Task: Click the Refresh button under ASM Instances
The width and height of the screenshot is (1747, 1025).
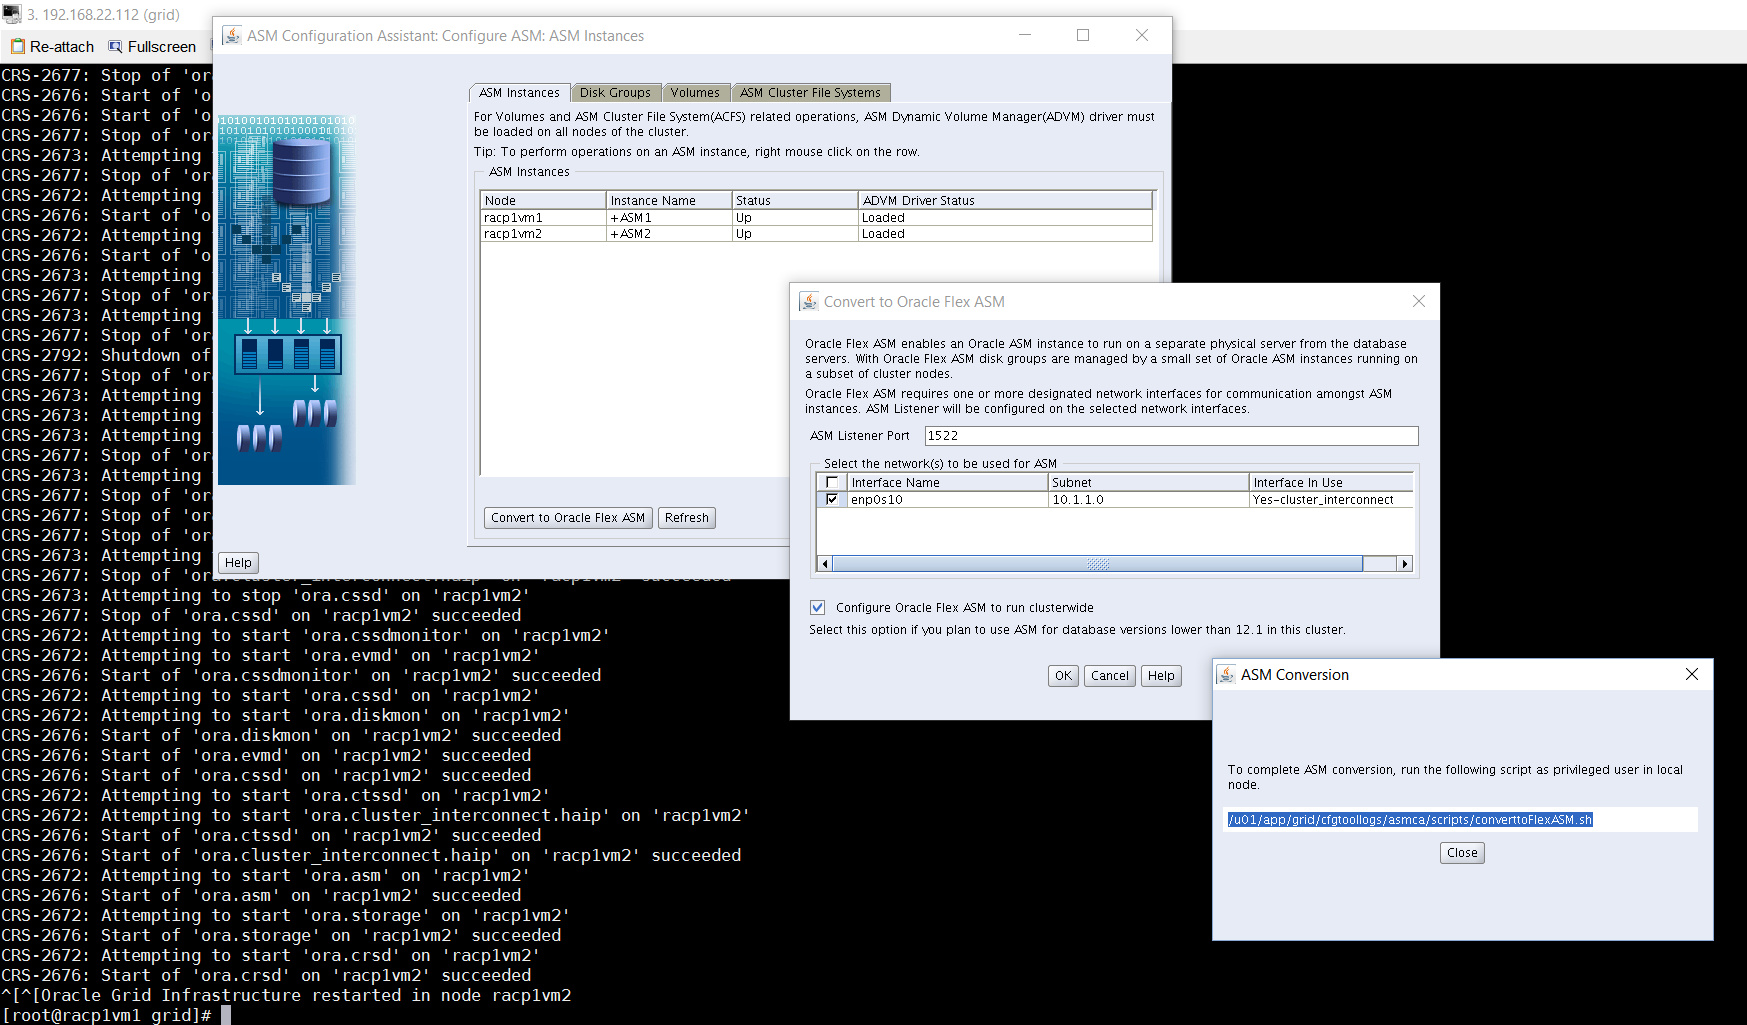Action: pos(686,518)
